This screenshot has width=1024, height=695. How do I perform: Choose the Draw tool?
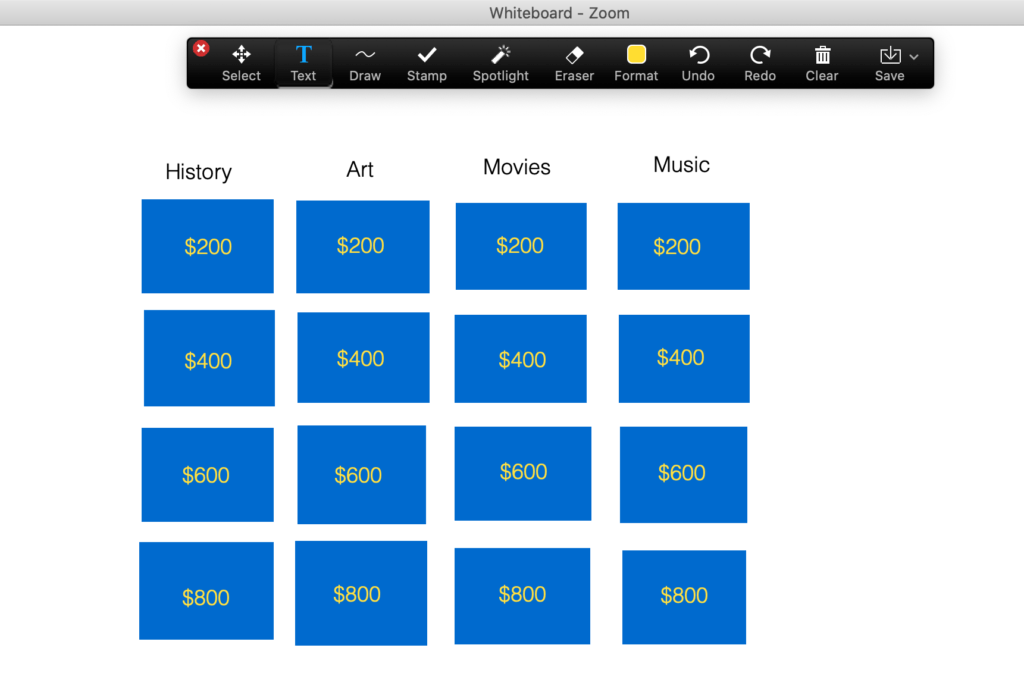point(365,63)
